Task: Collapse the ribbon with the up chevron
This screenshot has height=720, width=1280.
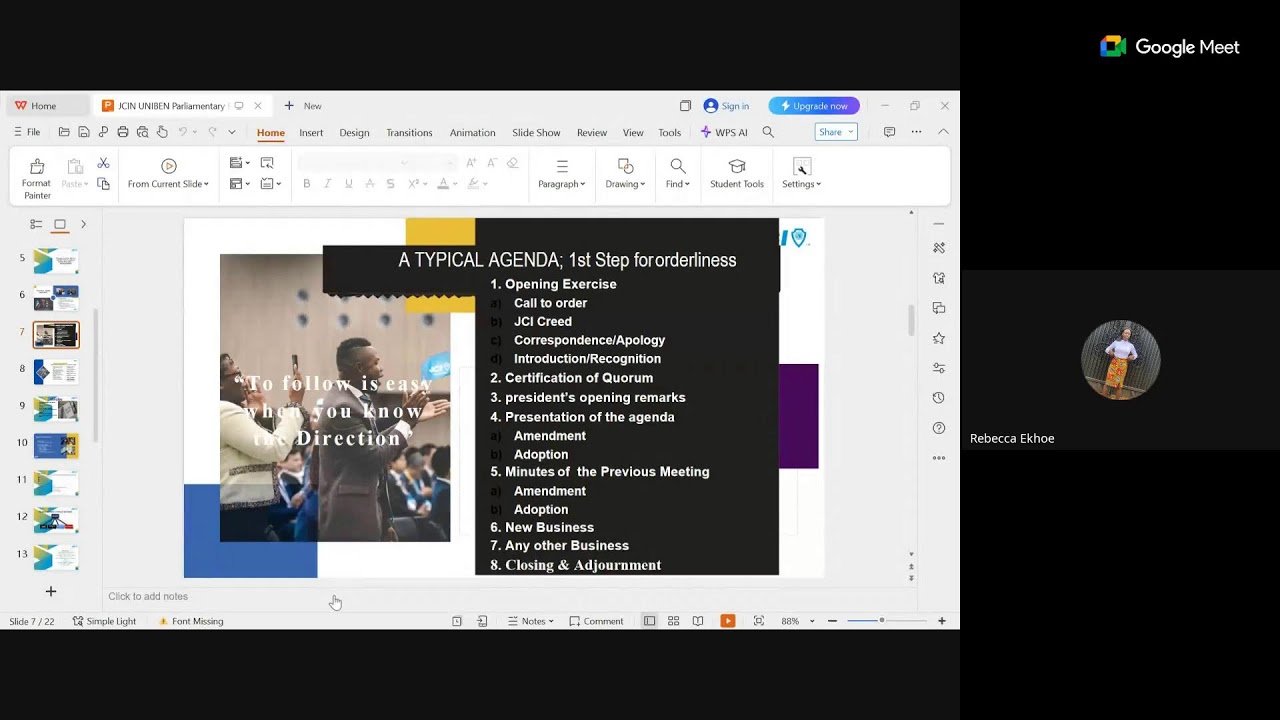Action: click(x=943, y=132)
